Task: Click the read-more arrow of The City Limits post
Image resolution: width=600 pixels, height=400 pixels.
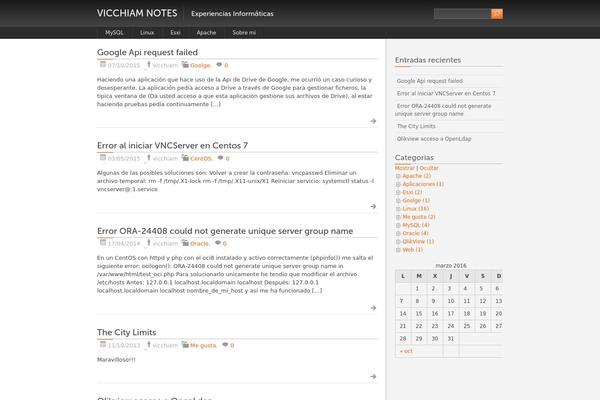Action: click(373, 377)
